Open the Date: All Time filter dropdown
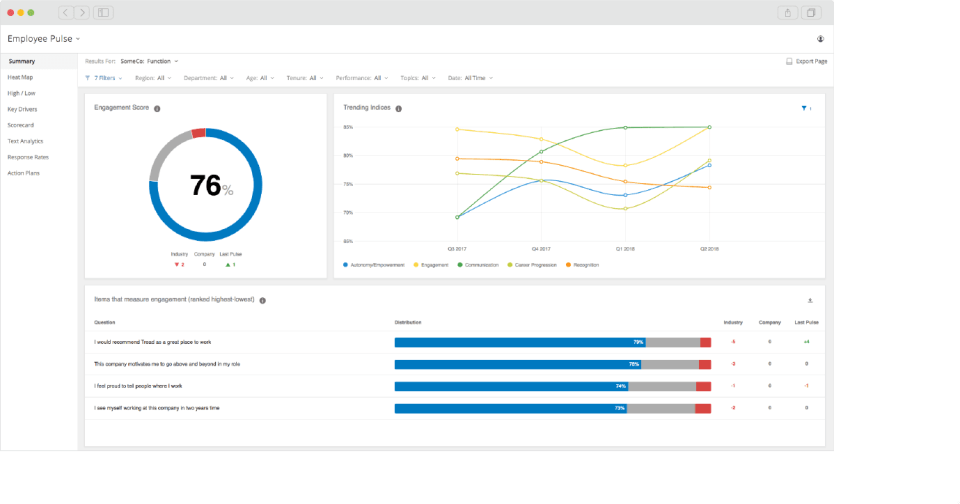 tap(470, 78)
